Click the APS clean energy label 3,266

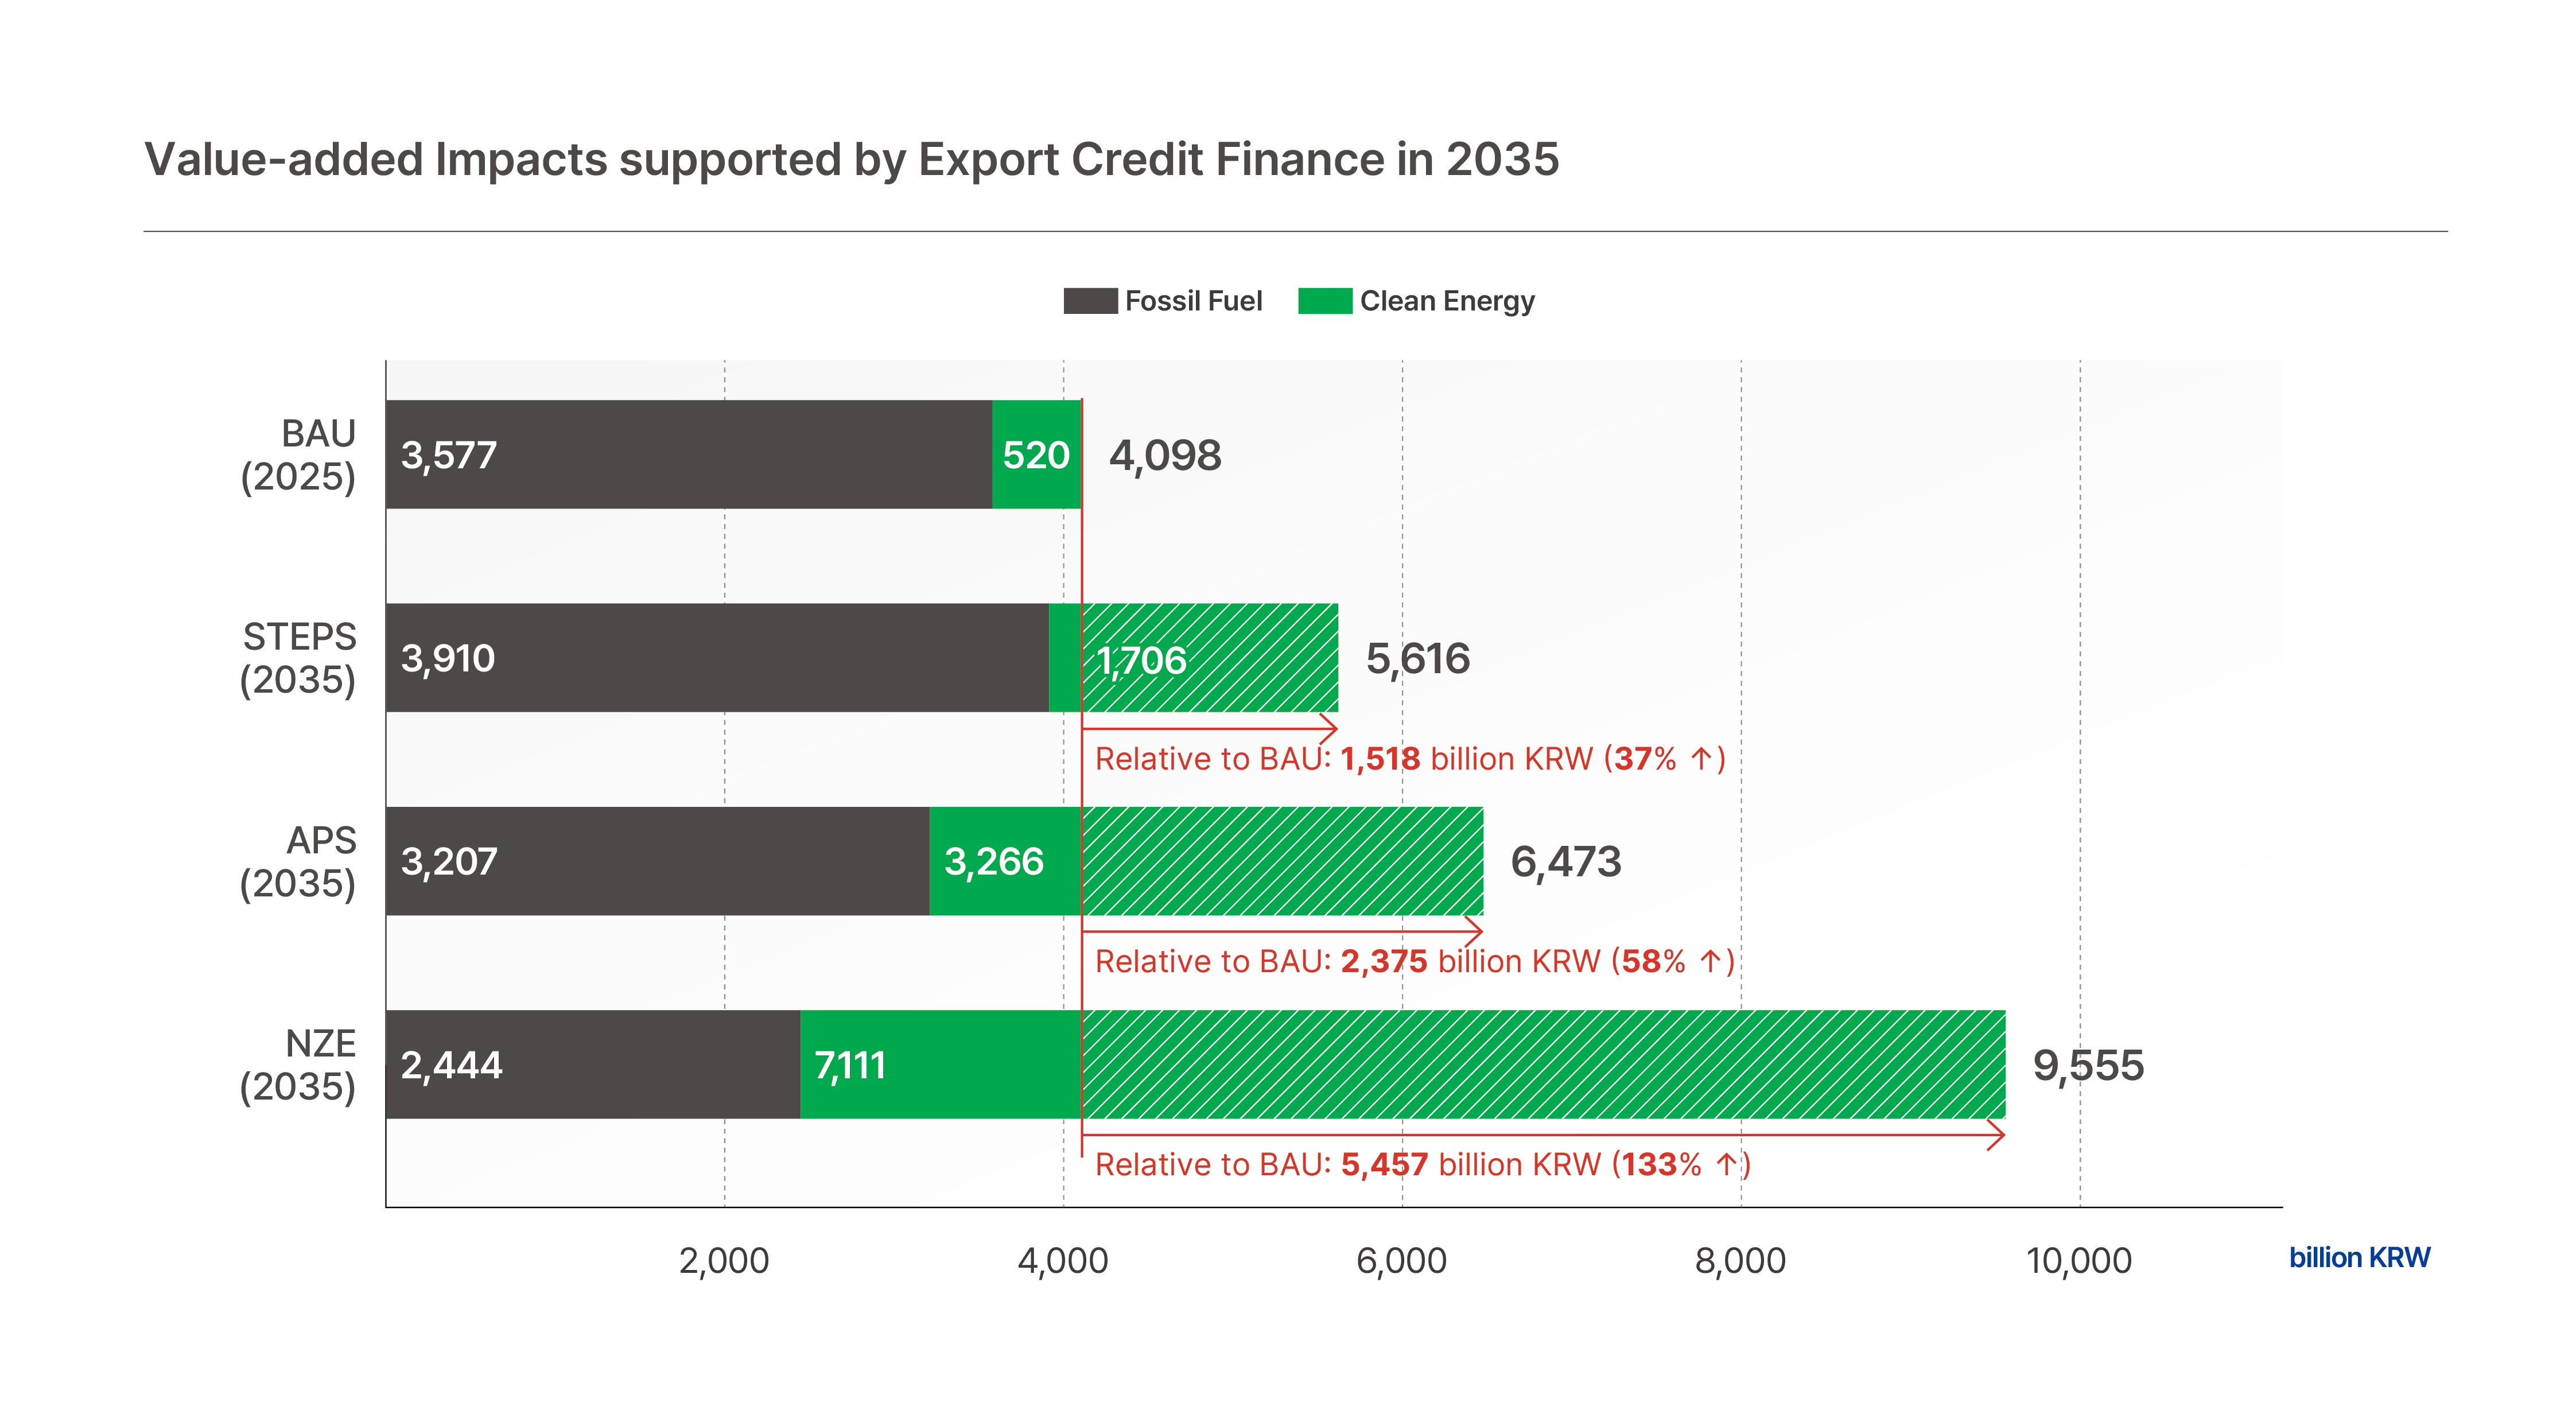(x=994, y=862)
